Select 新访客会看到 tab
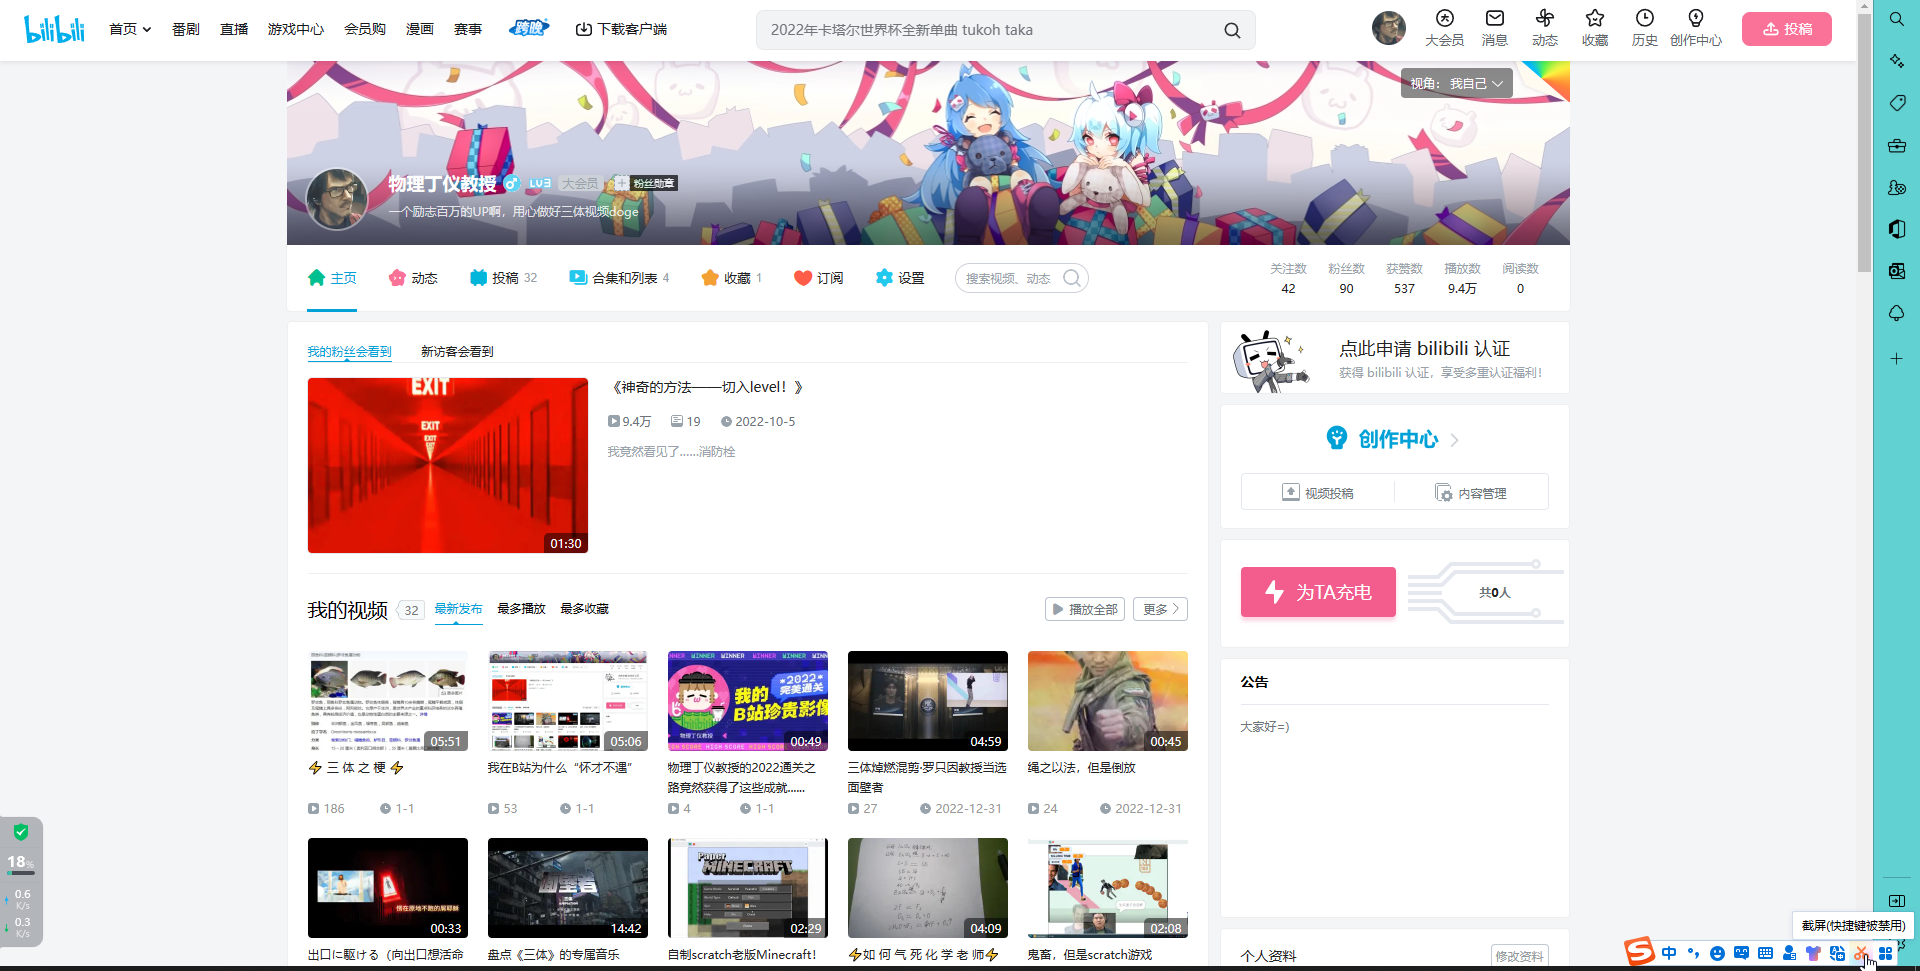 tap(457, 352)
